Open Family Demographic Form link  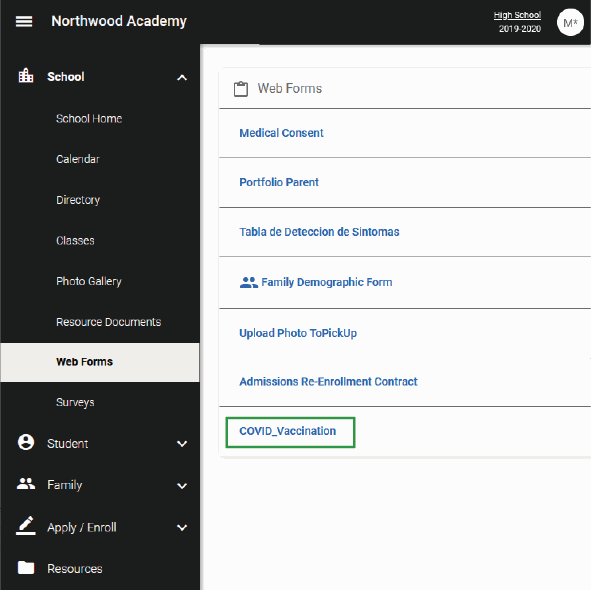click(327, 282)
